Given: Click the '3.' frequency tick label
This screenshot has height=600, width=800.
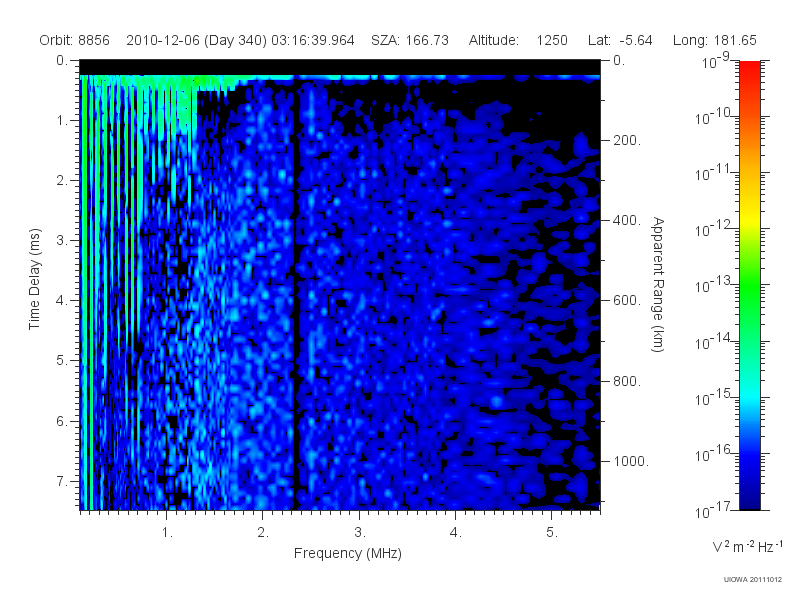Looking at the screenshot, I should coord(360,533).
